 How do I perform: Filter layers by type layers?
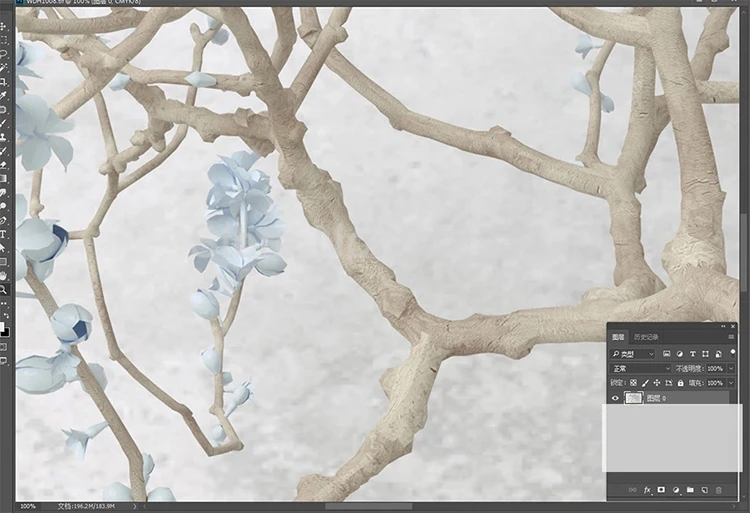(x=693, y=354)
